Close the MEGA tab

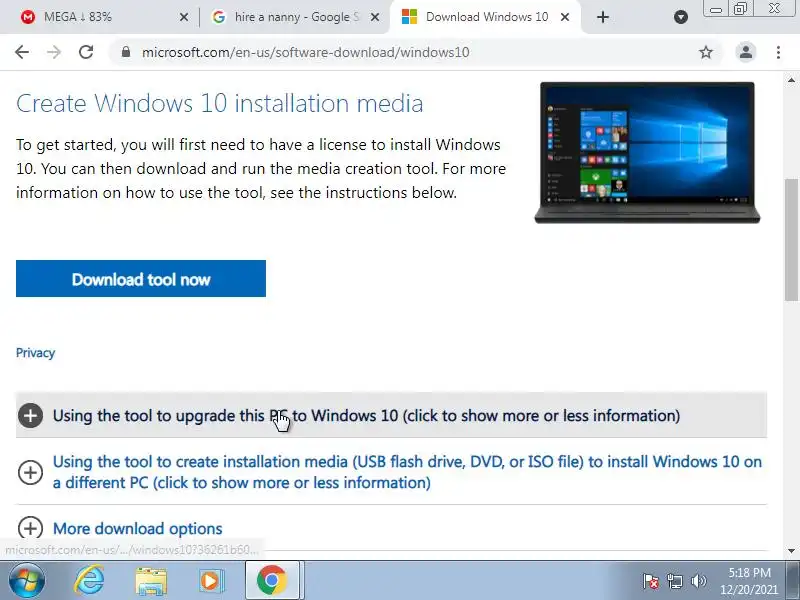coord(184,17)
